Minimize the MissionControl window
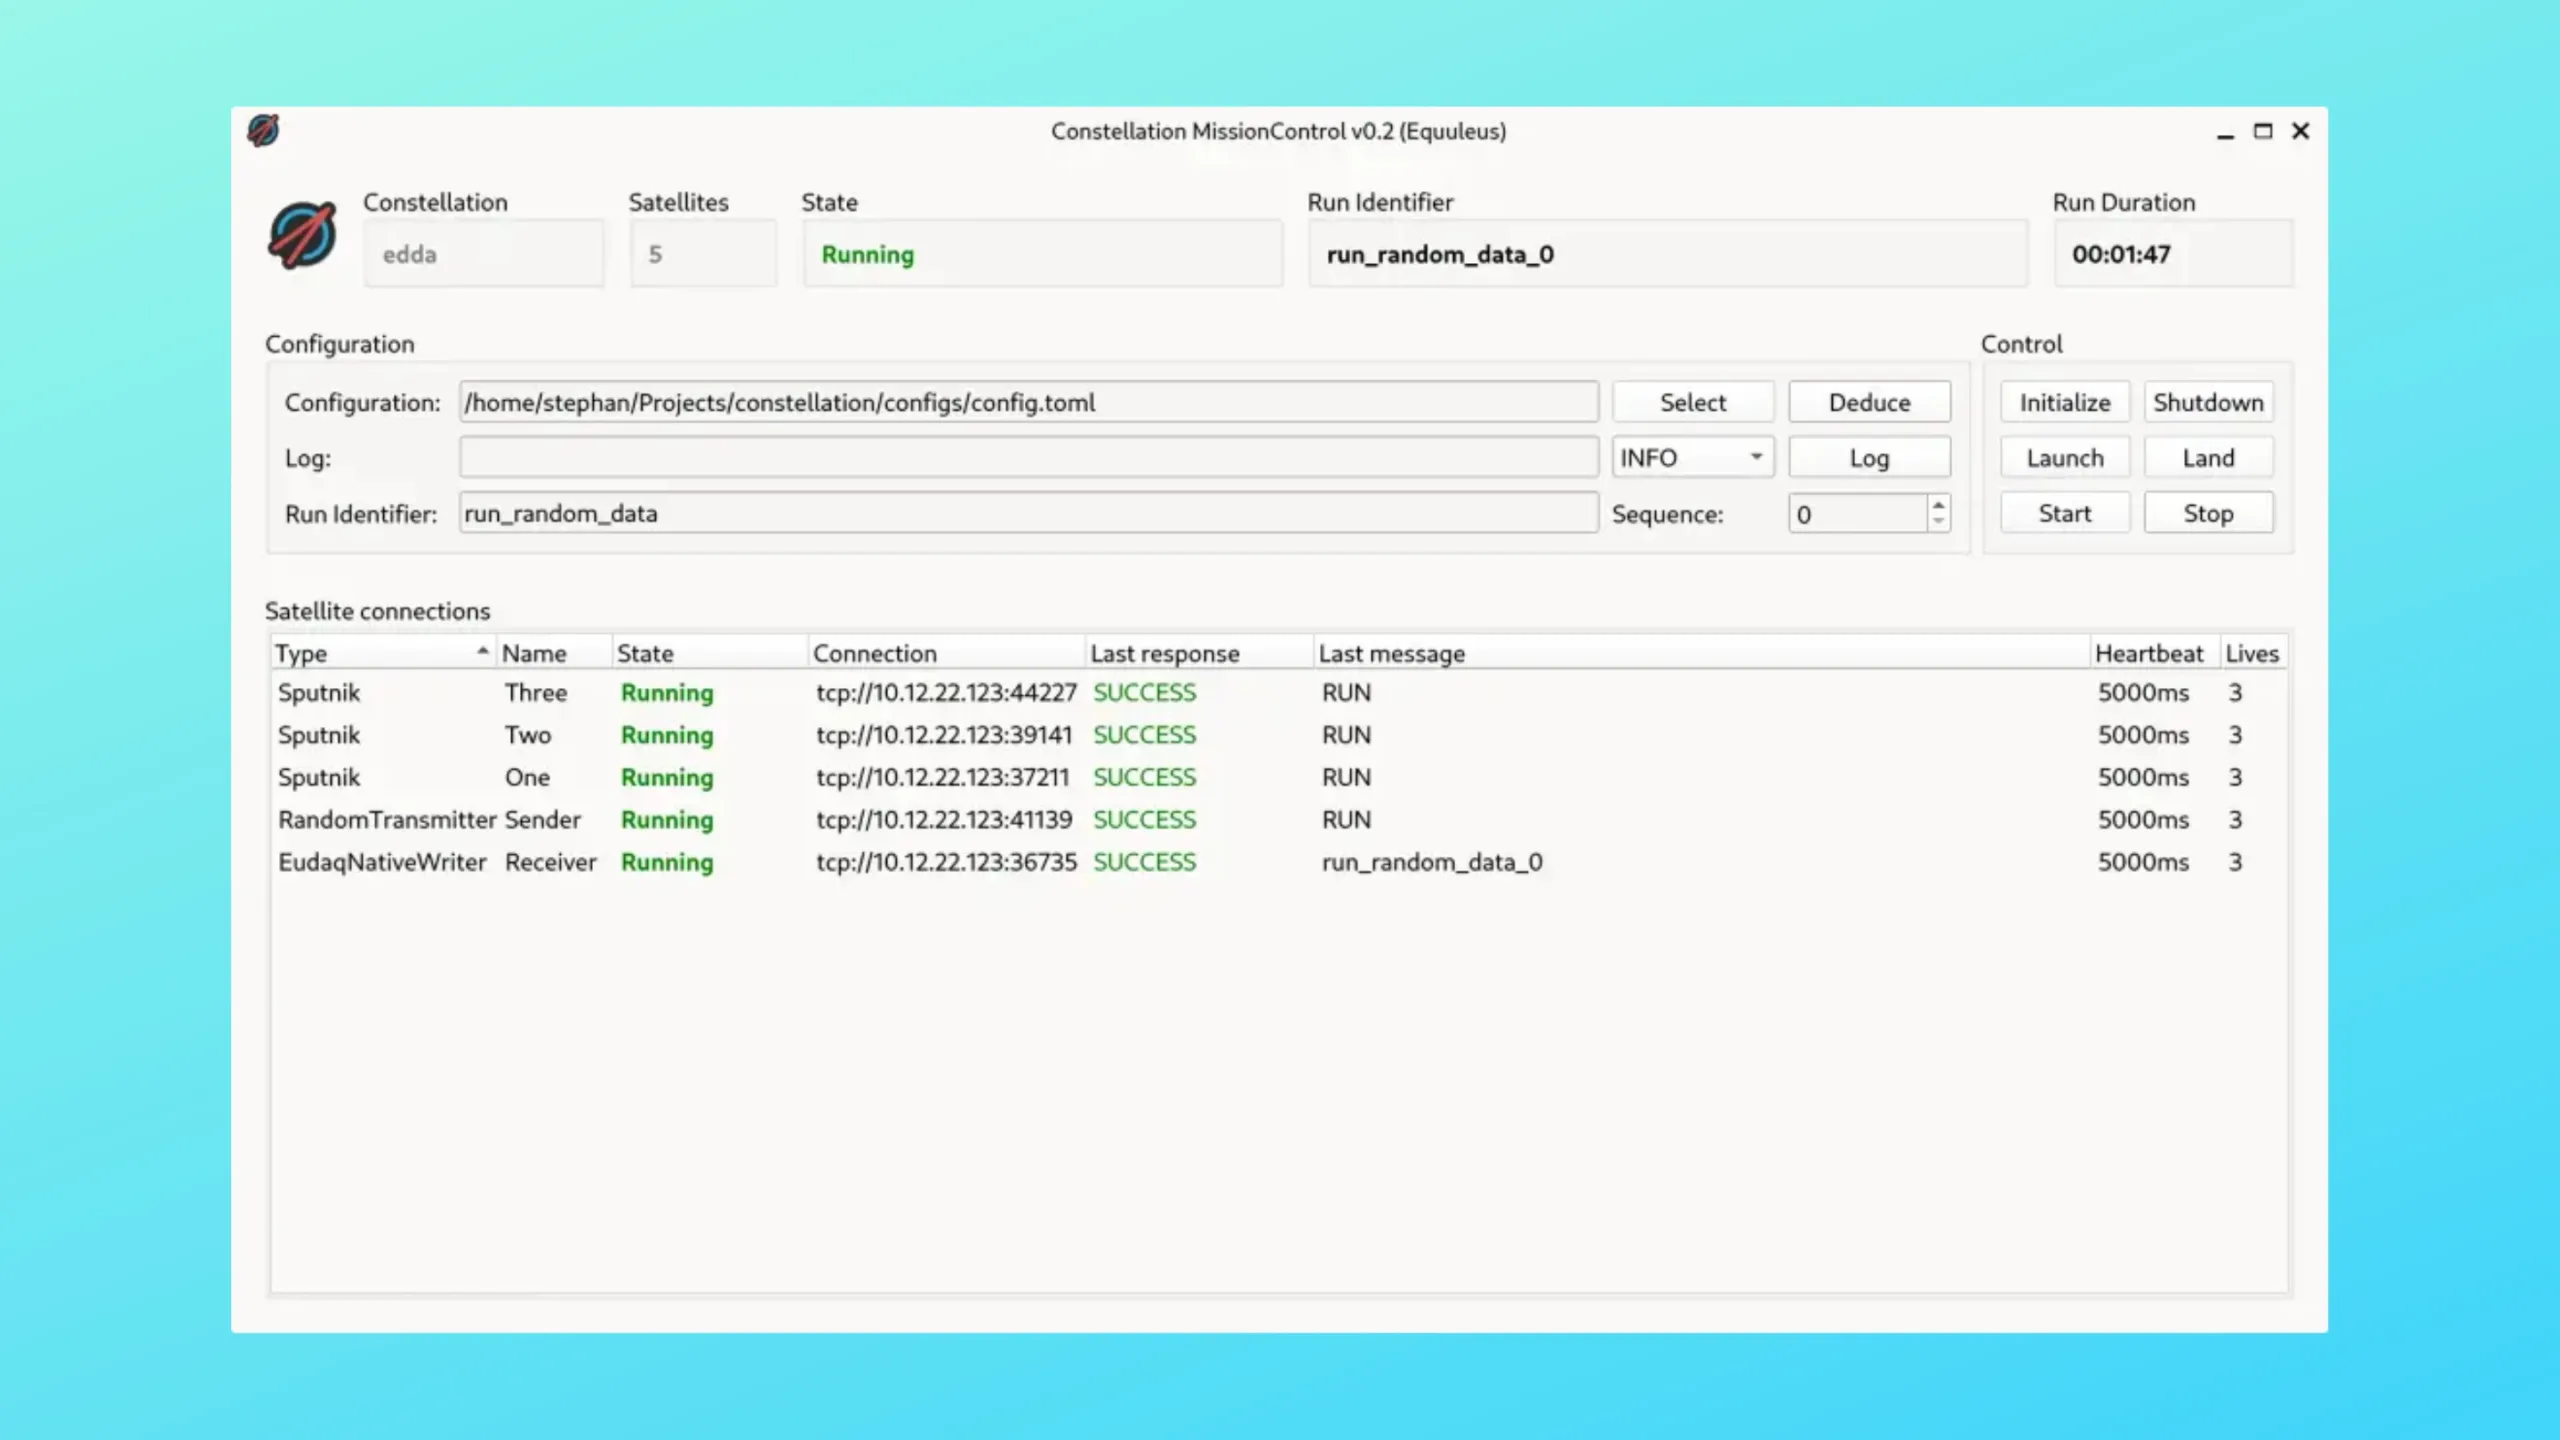 coord(2225,132)
